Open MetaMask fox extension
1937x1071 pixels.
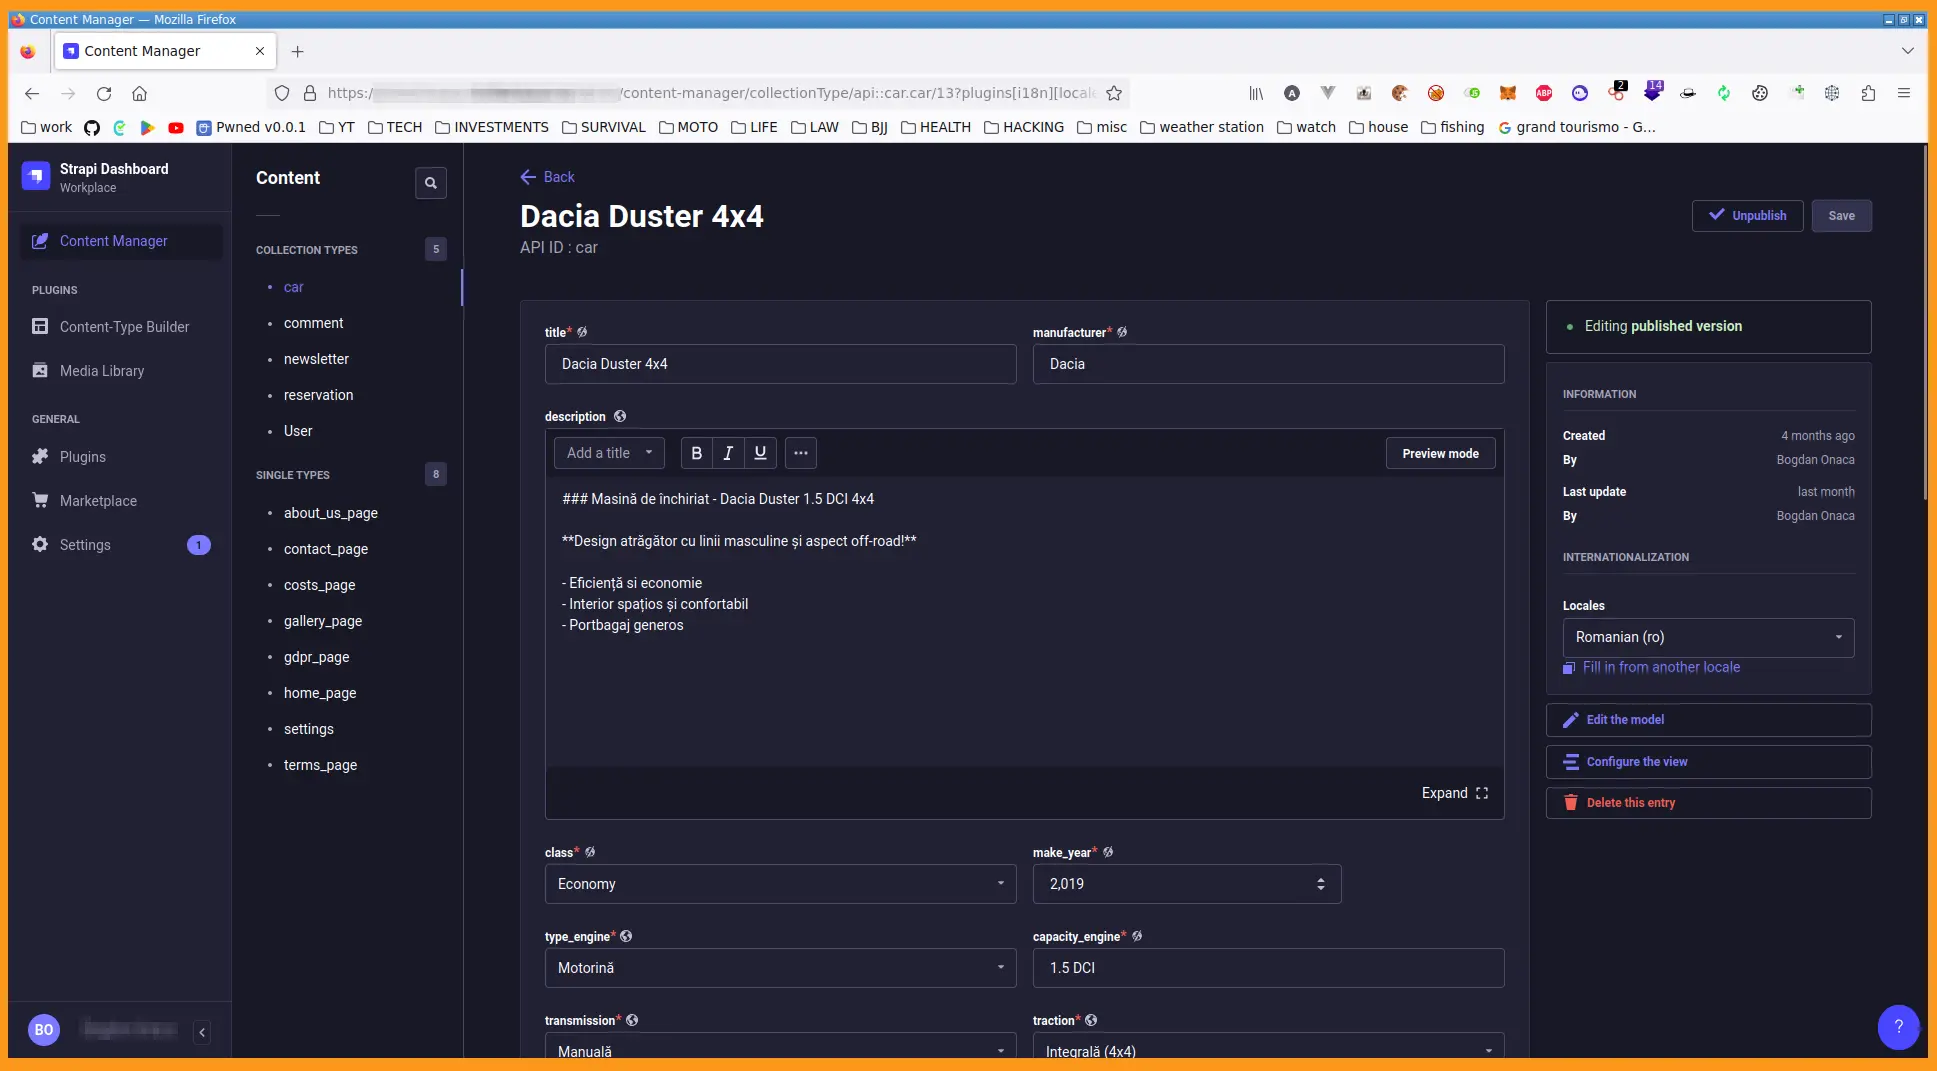[1508, 93]
